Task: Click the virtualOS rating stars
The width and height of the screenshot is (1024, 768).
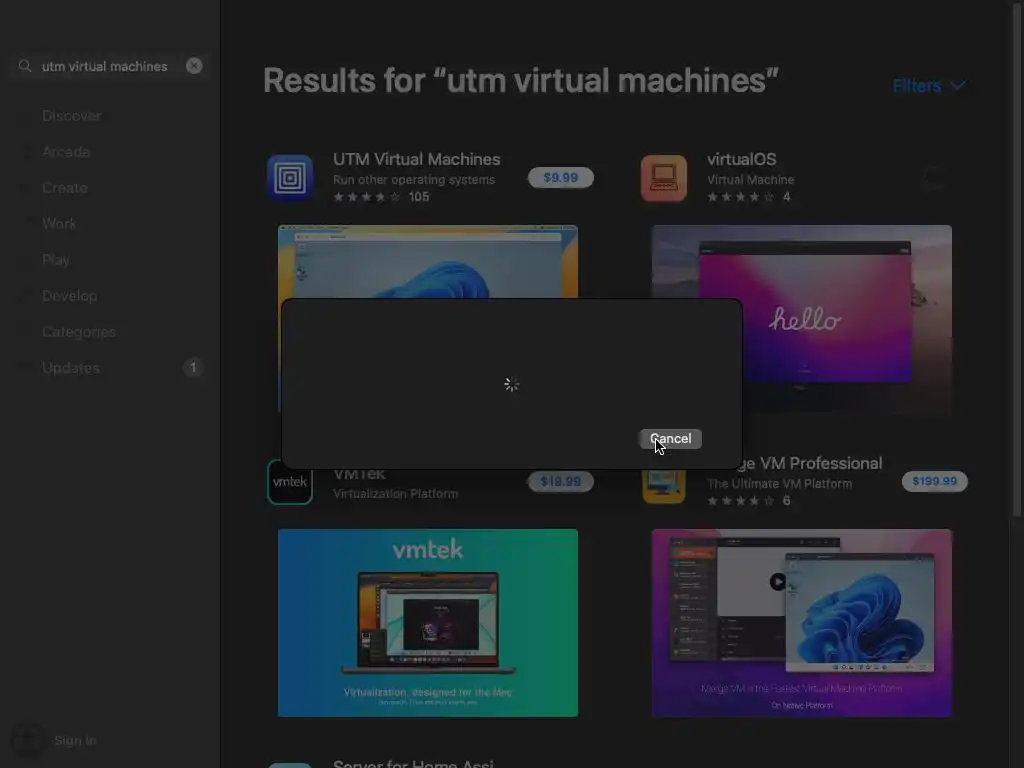Action: point(741,197)
